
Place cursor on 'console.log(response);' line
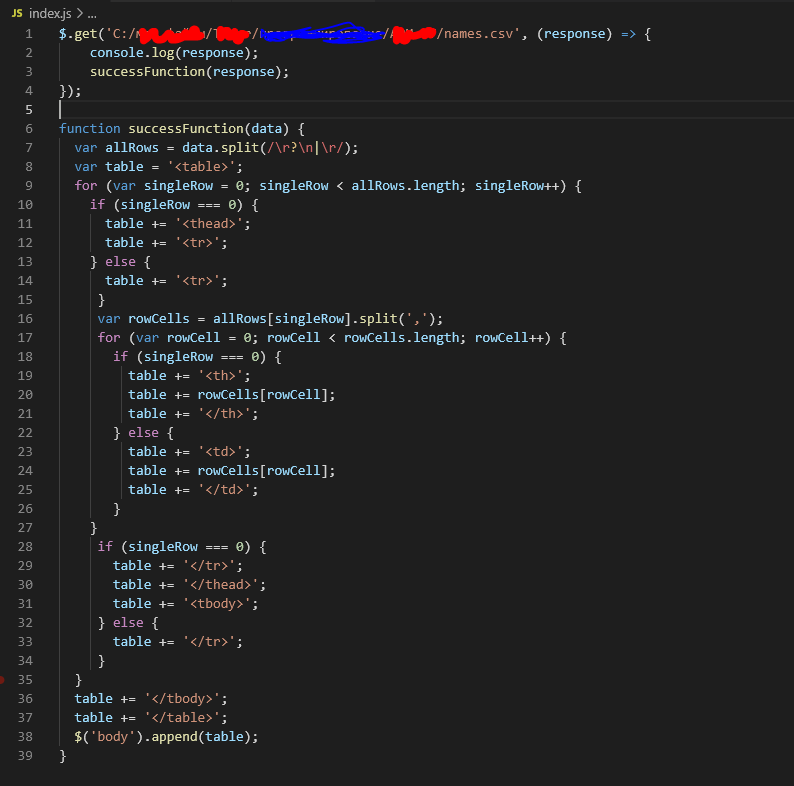point(174,53)
